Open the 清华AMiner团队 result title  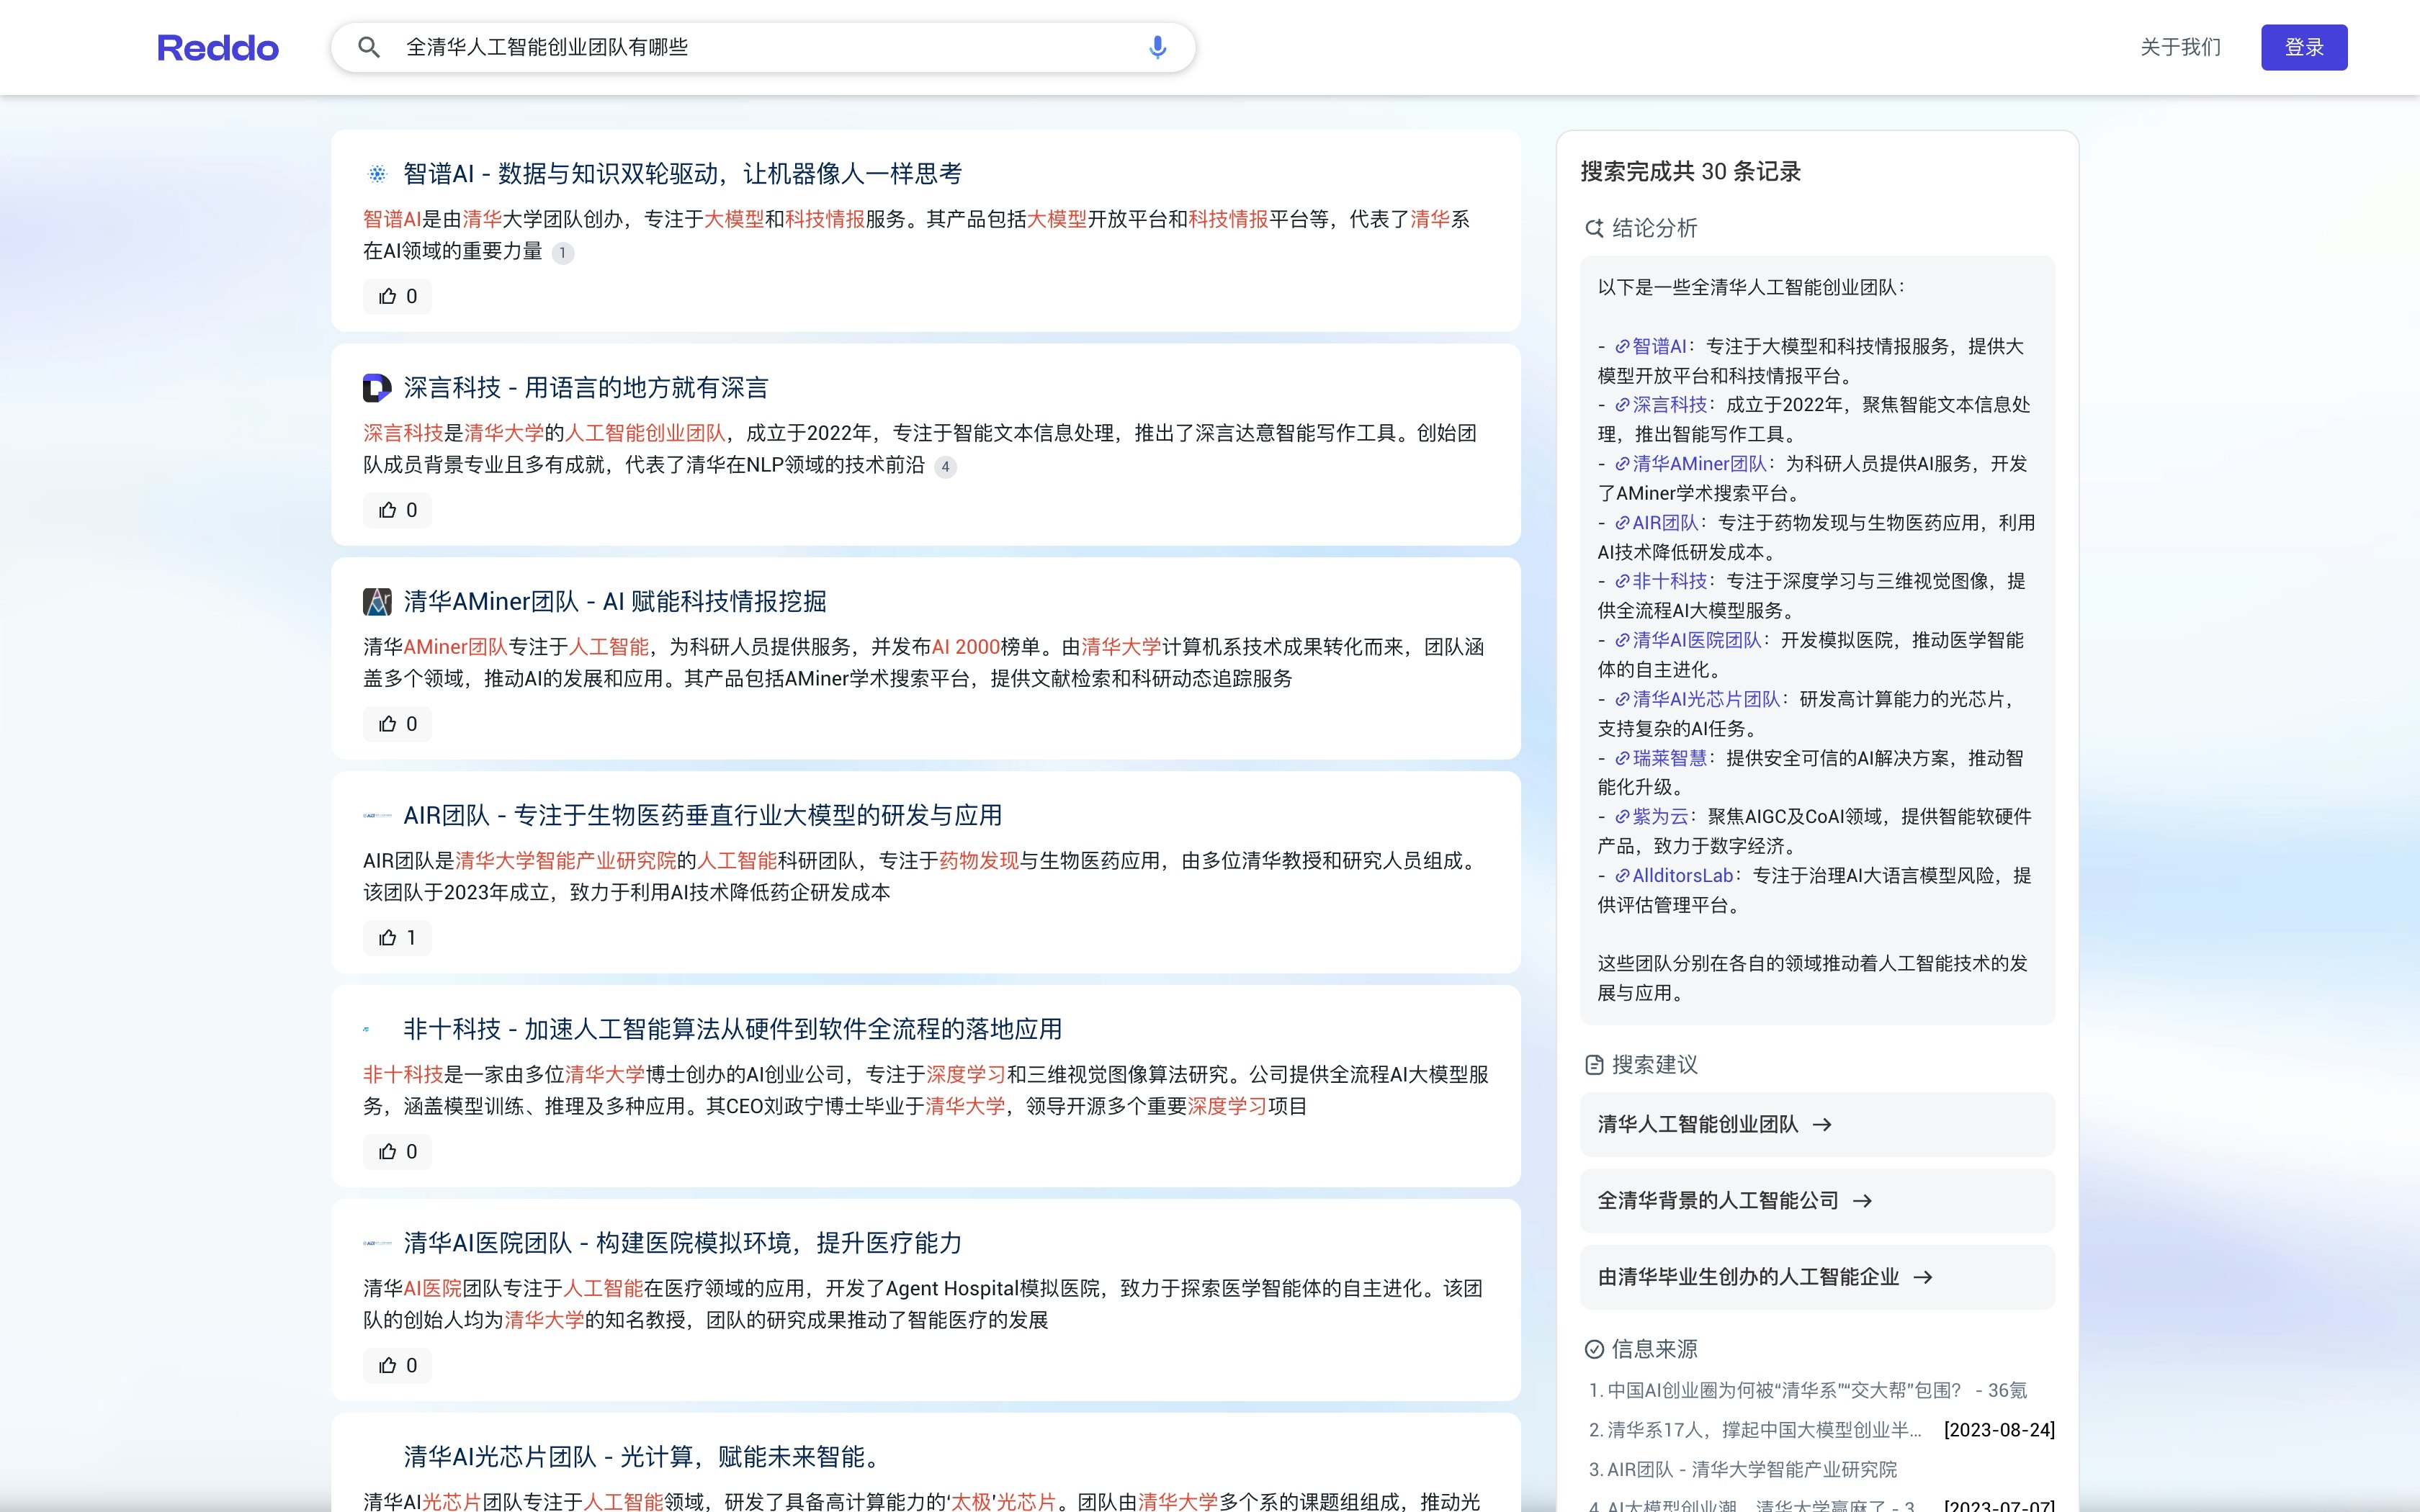(x=615, y=602)
